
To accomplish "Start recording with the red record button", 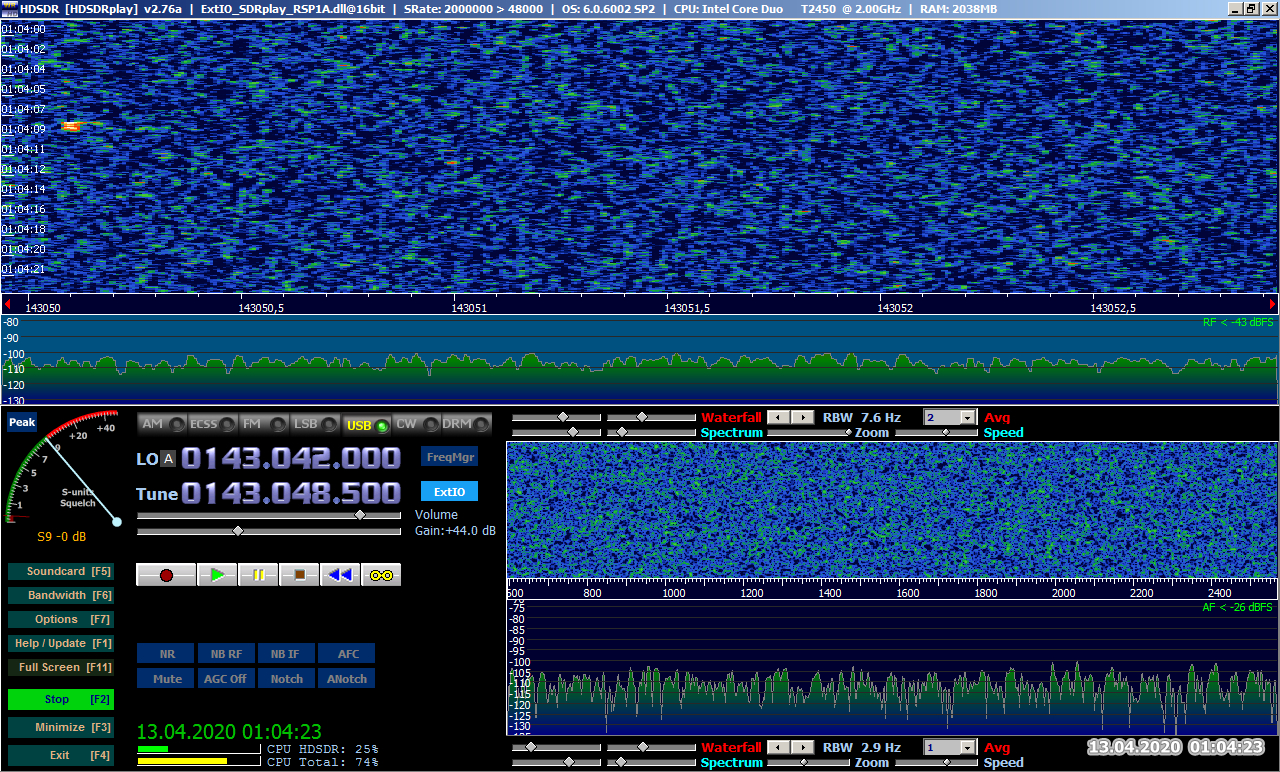I will coord(166,575).
